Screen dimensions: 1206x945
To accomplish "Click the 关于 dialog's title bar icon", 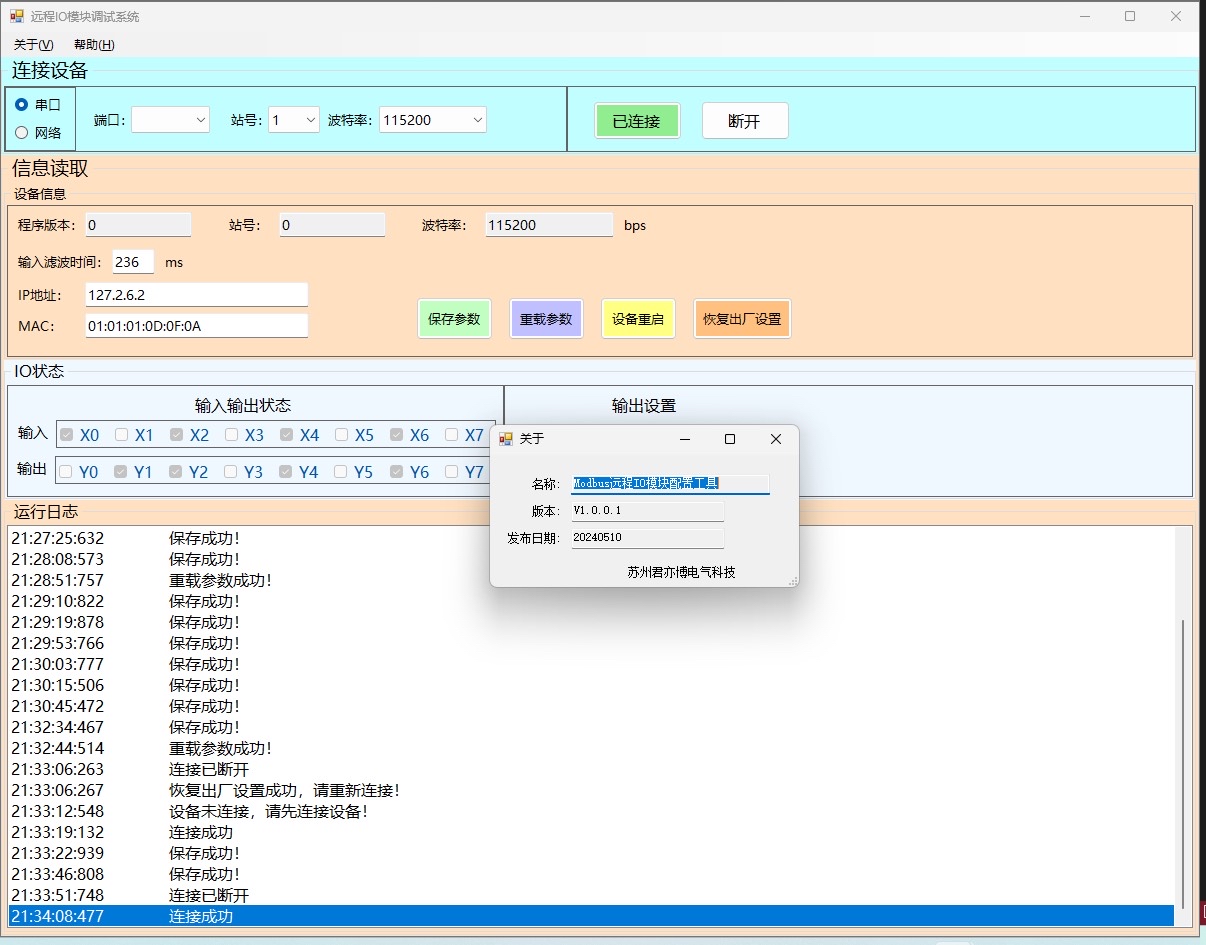I will [506, 438].
